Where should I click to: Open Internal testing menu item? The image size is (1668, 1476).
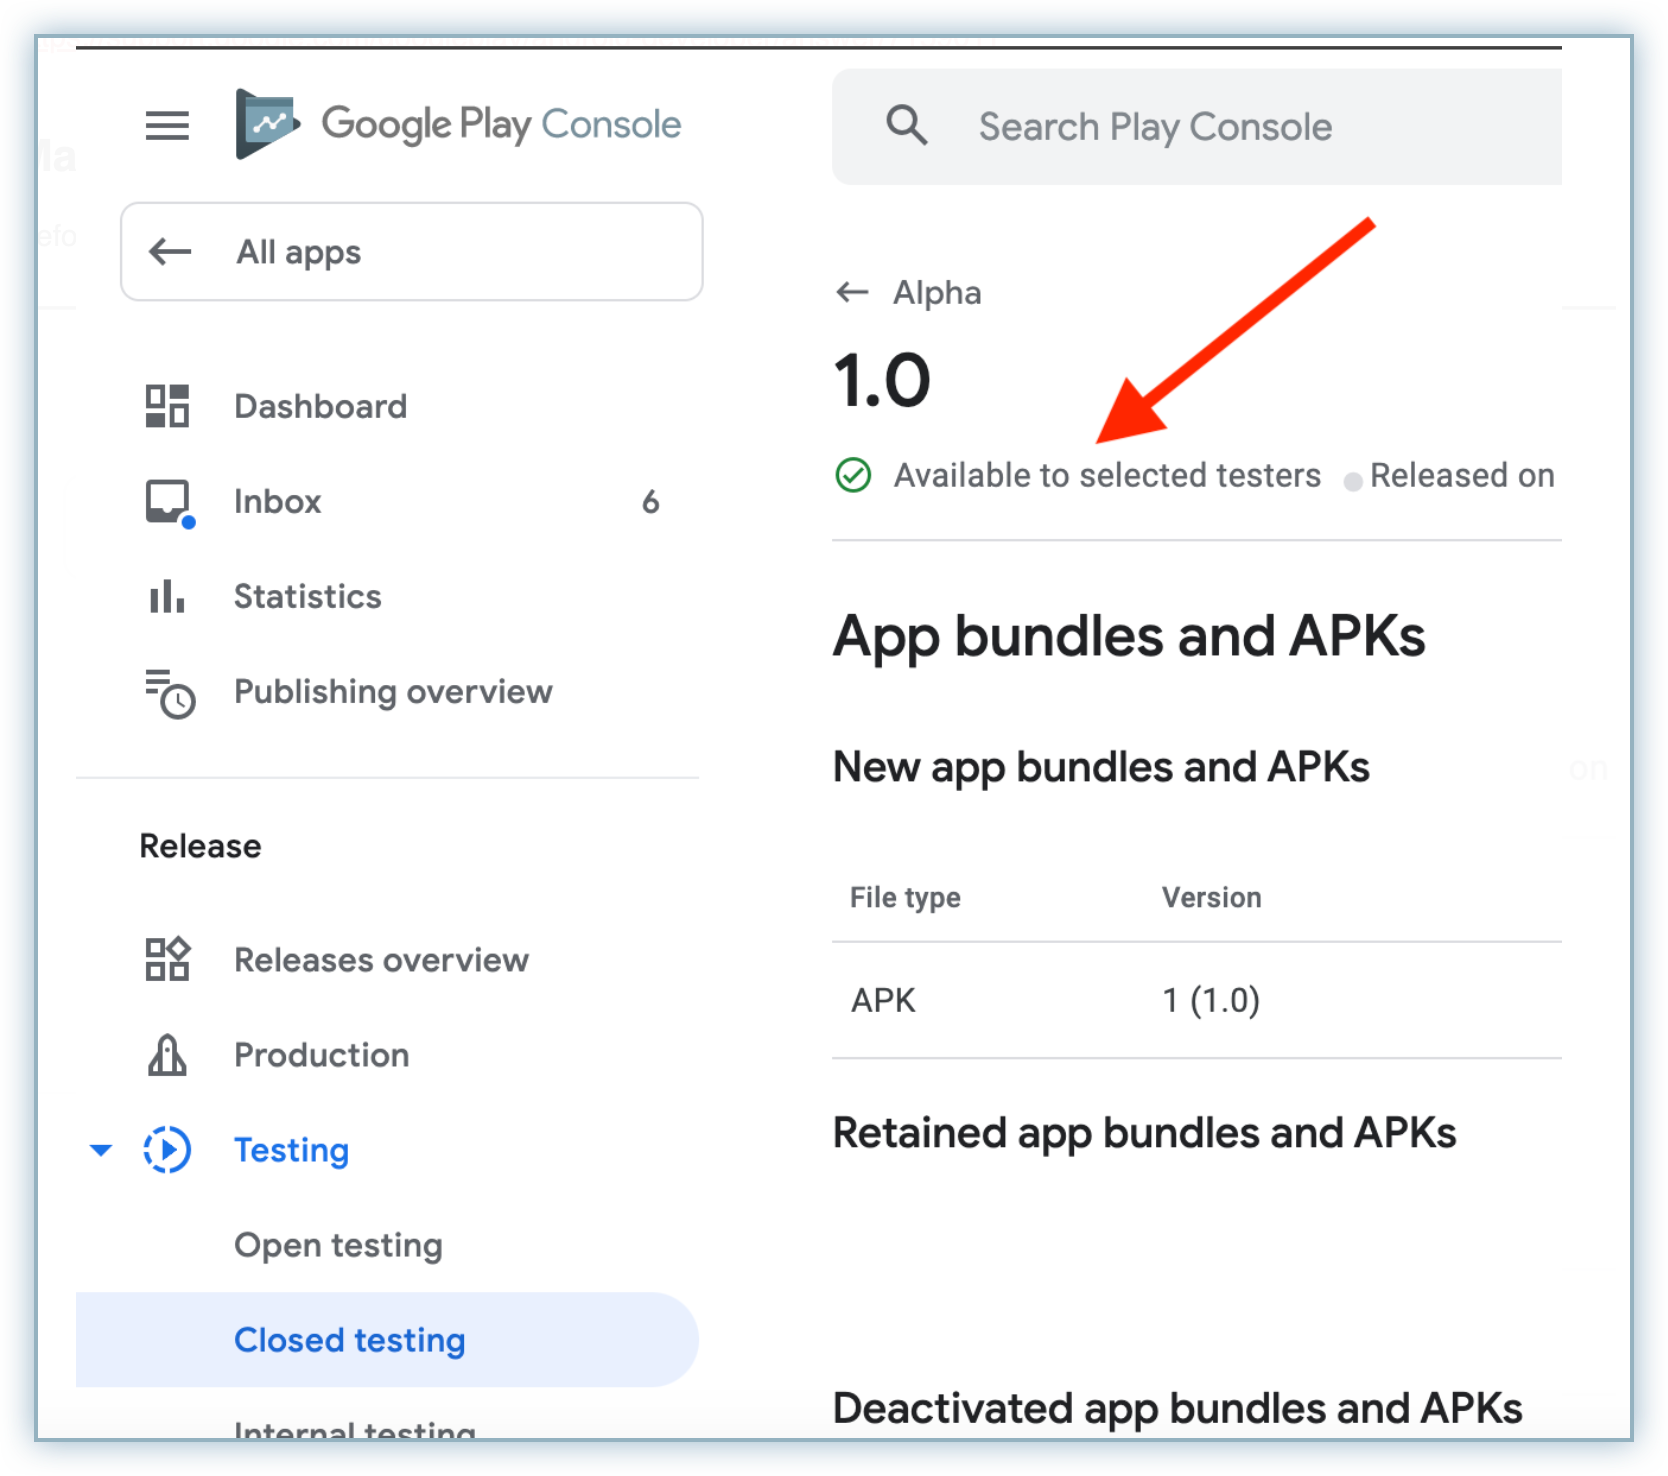tap(354, 1428)
